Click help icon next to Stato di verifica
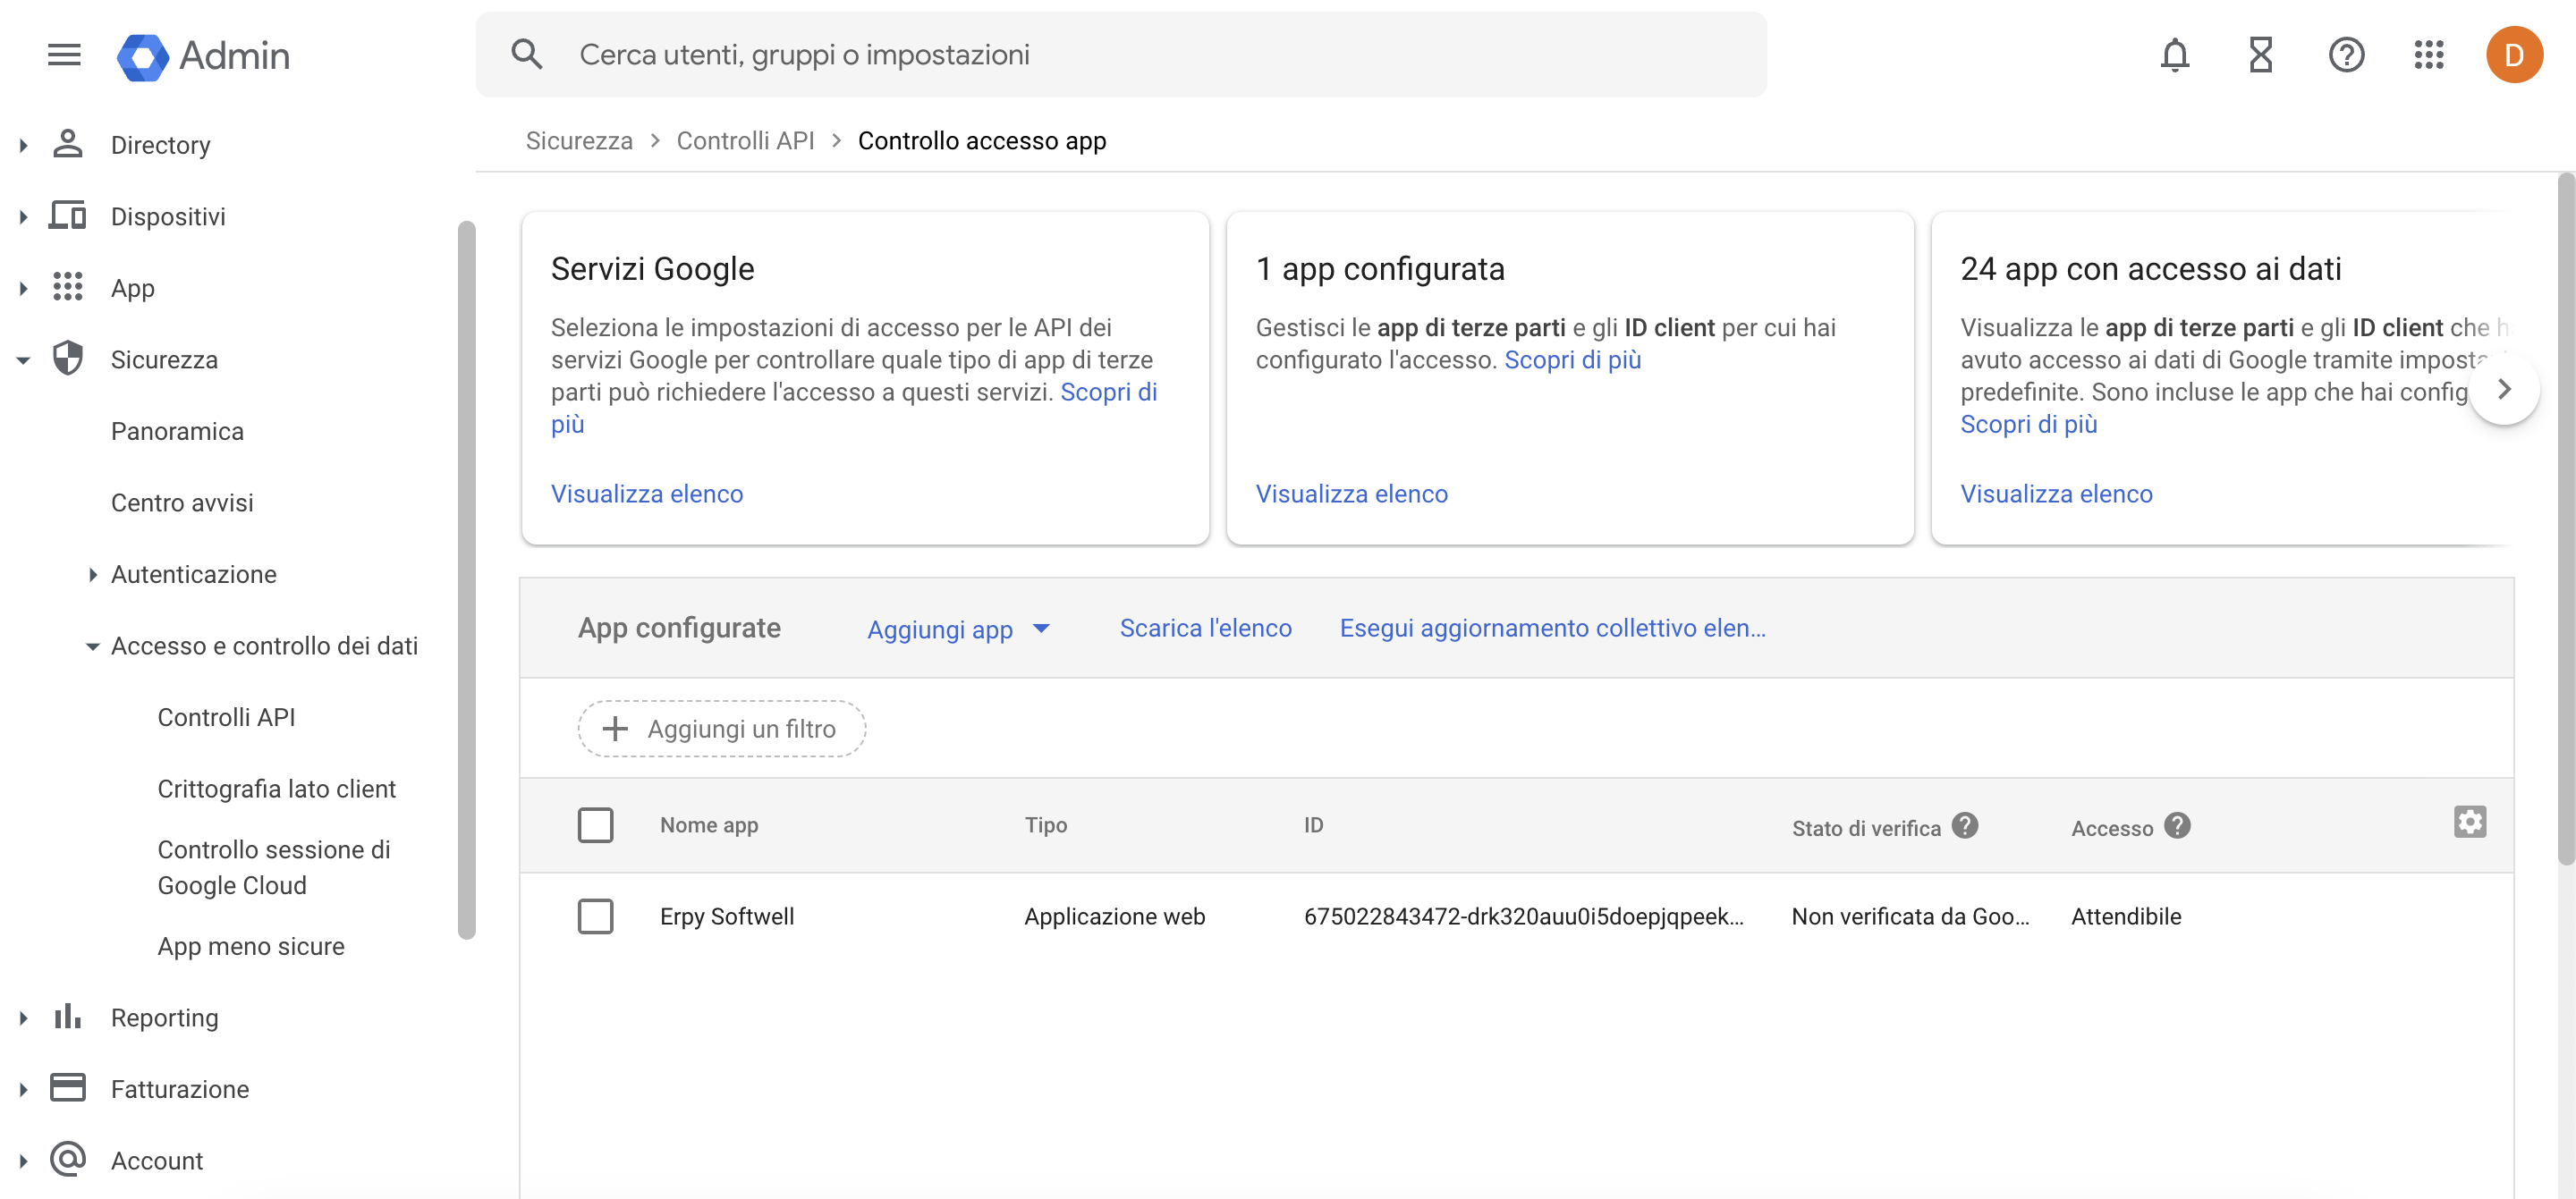Screen dimensions: 2576x1199 pyautogui.click(x=1964, y=825)
